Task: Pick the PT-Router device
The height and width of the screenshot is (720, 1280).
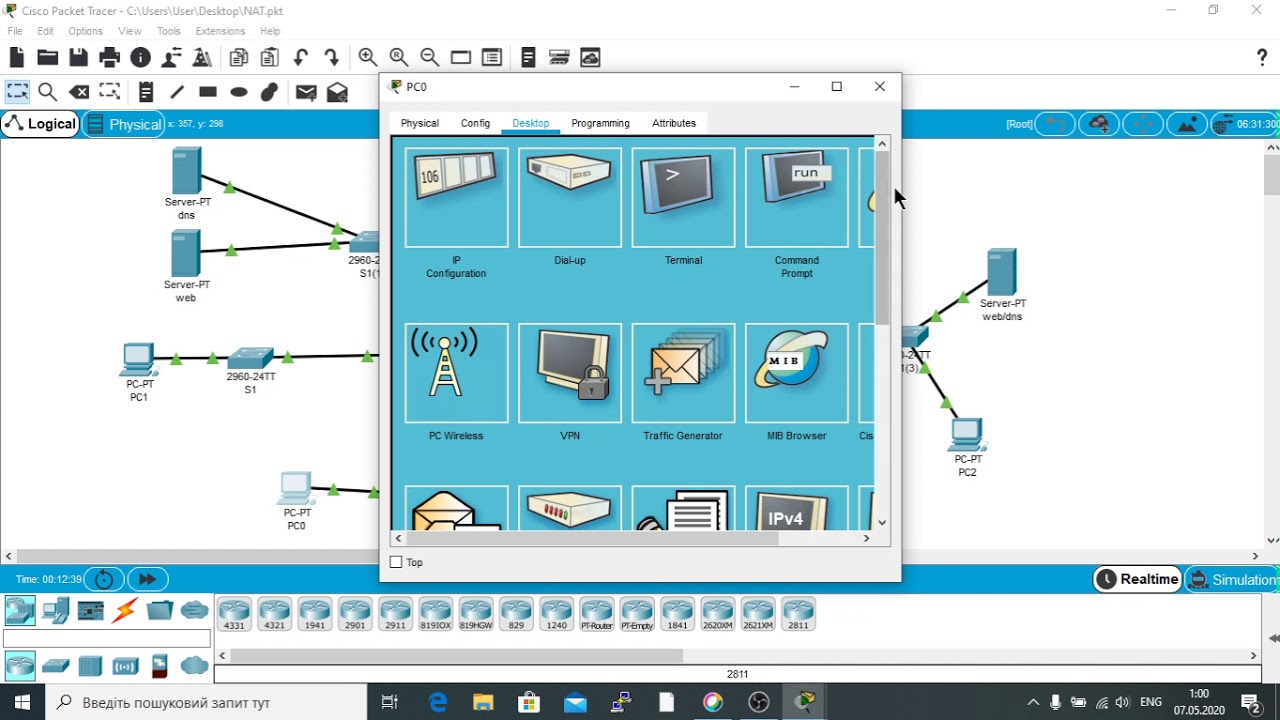Action: click(x=597, y=614)
